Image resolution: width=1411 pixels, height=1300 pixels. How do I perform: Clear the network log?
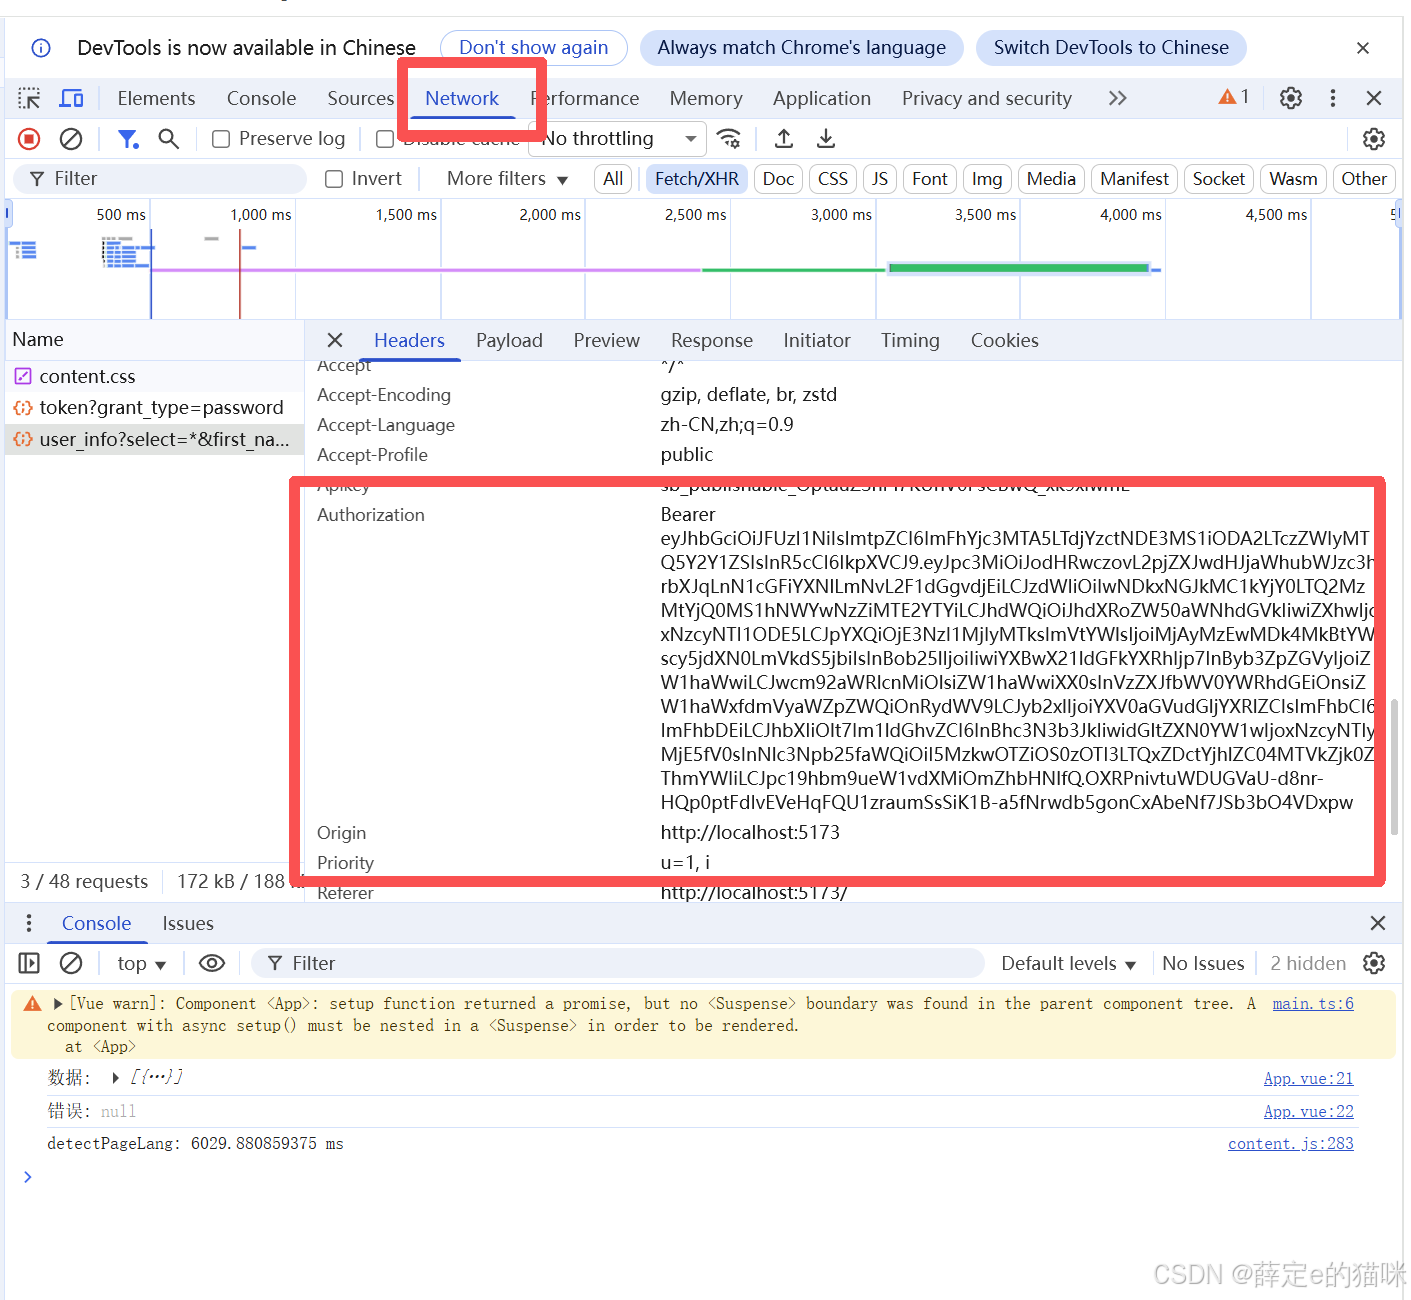(x=71, y=139)
